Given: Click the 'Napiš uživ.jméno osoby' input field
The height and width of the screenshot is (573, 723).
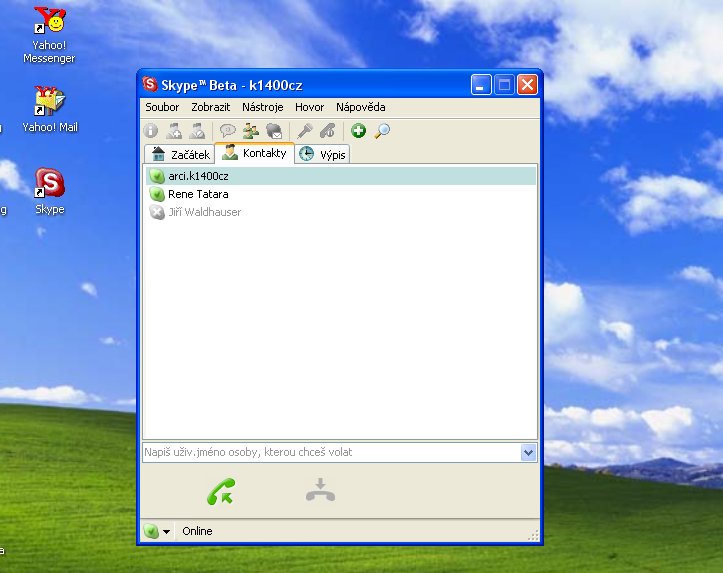Looking at the screenshot, I should tap(332, 453).
